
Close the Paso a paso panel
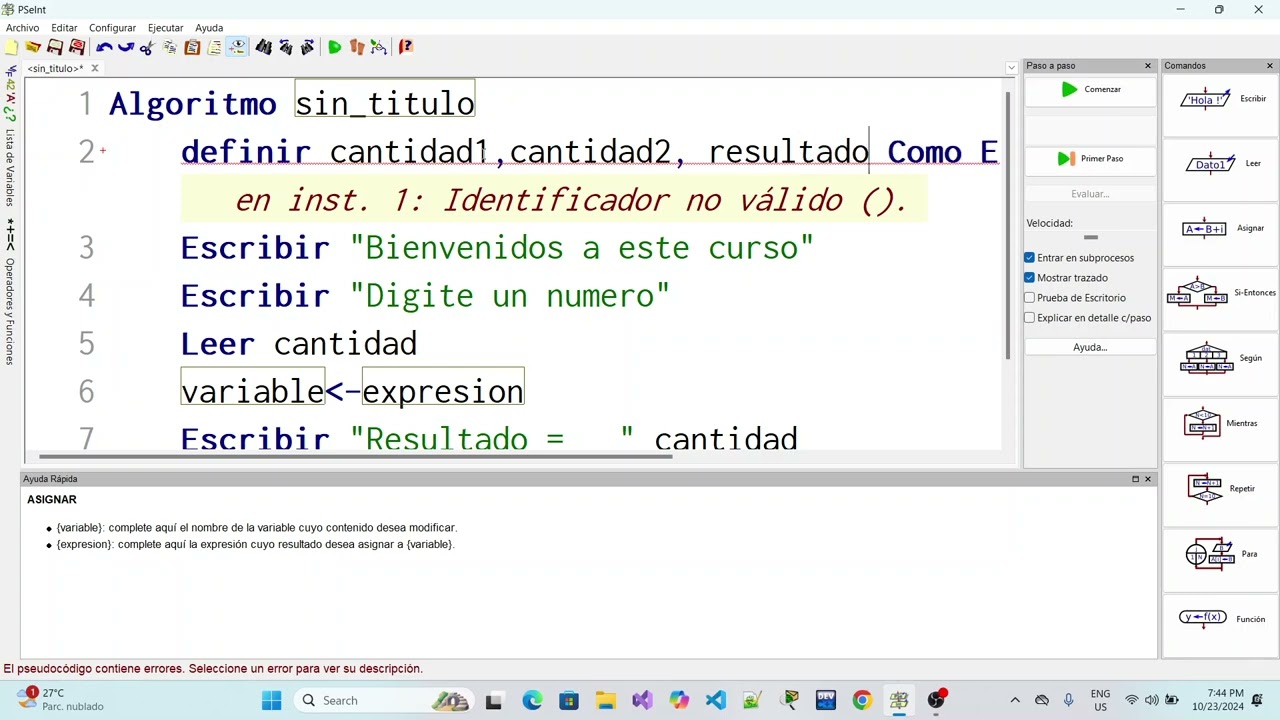click(1148, 66)
